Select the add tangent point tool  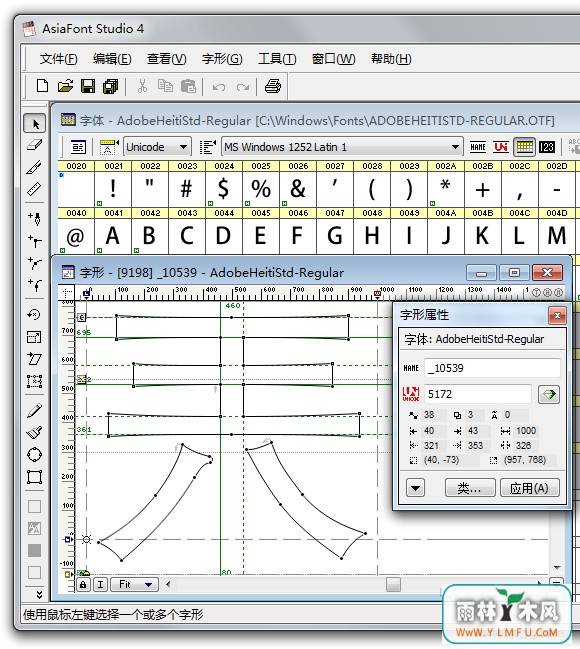coord(34,284)
